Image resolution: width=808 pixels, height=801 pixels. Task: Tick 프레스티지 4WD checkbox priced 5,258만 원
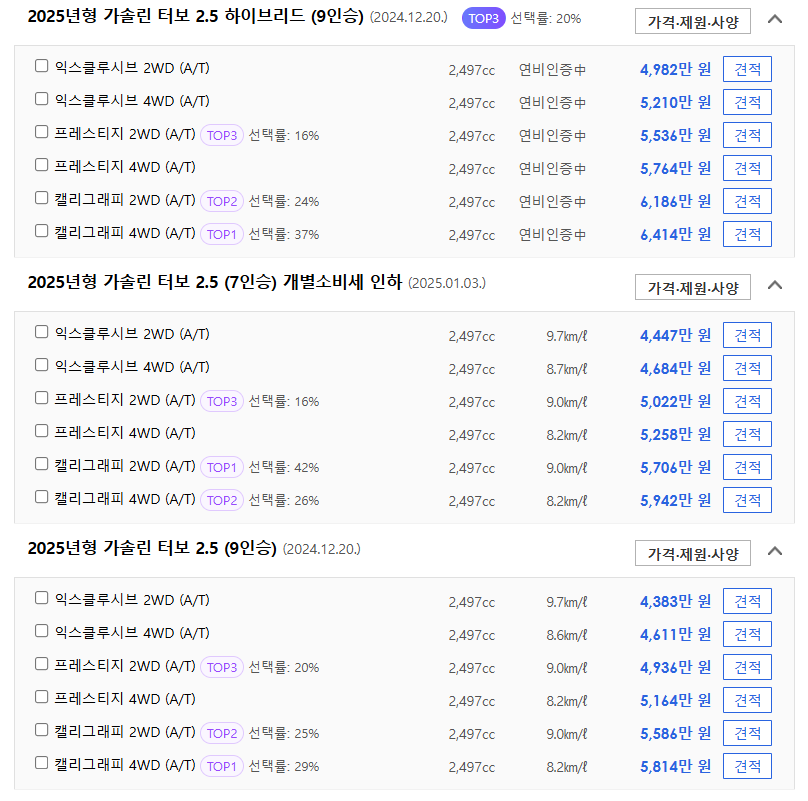pos(41,431)
